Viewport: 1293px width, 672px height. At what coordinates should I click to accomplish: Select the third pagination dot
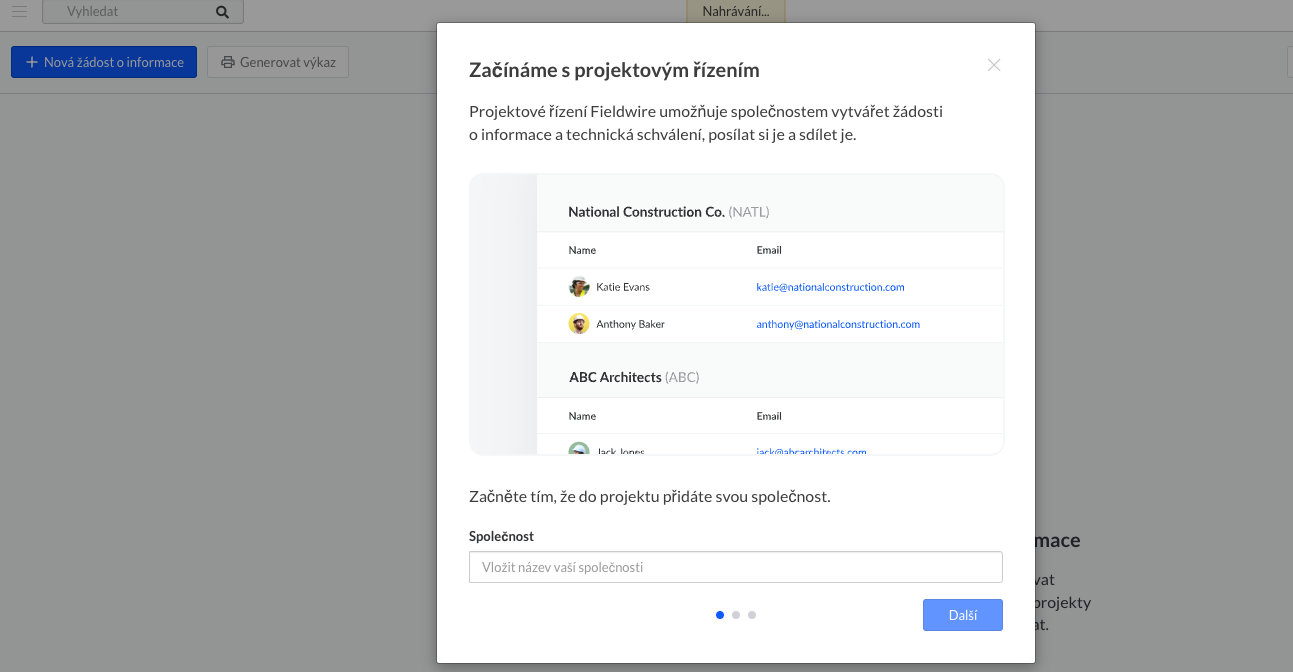click(752, 615)
